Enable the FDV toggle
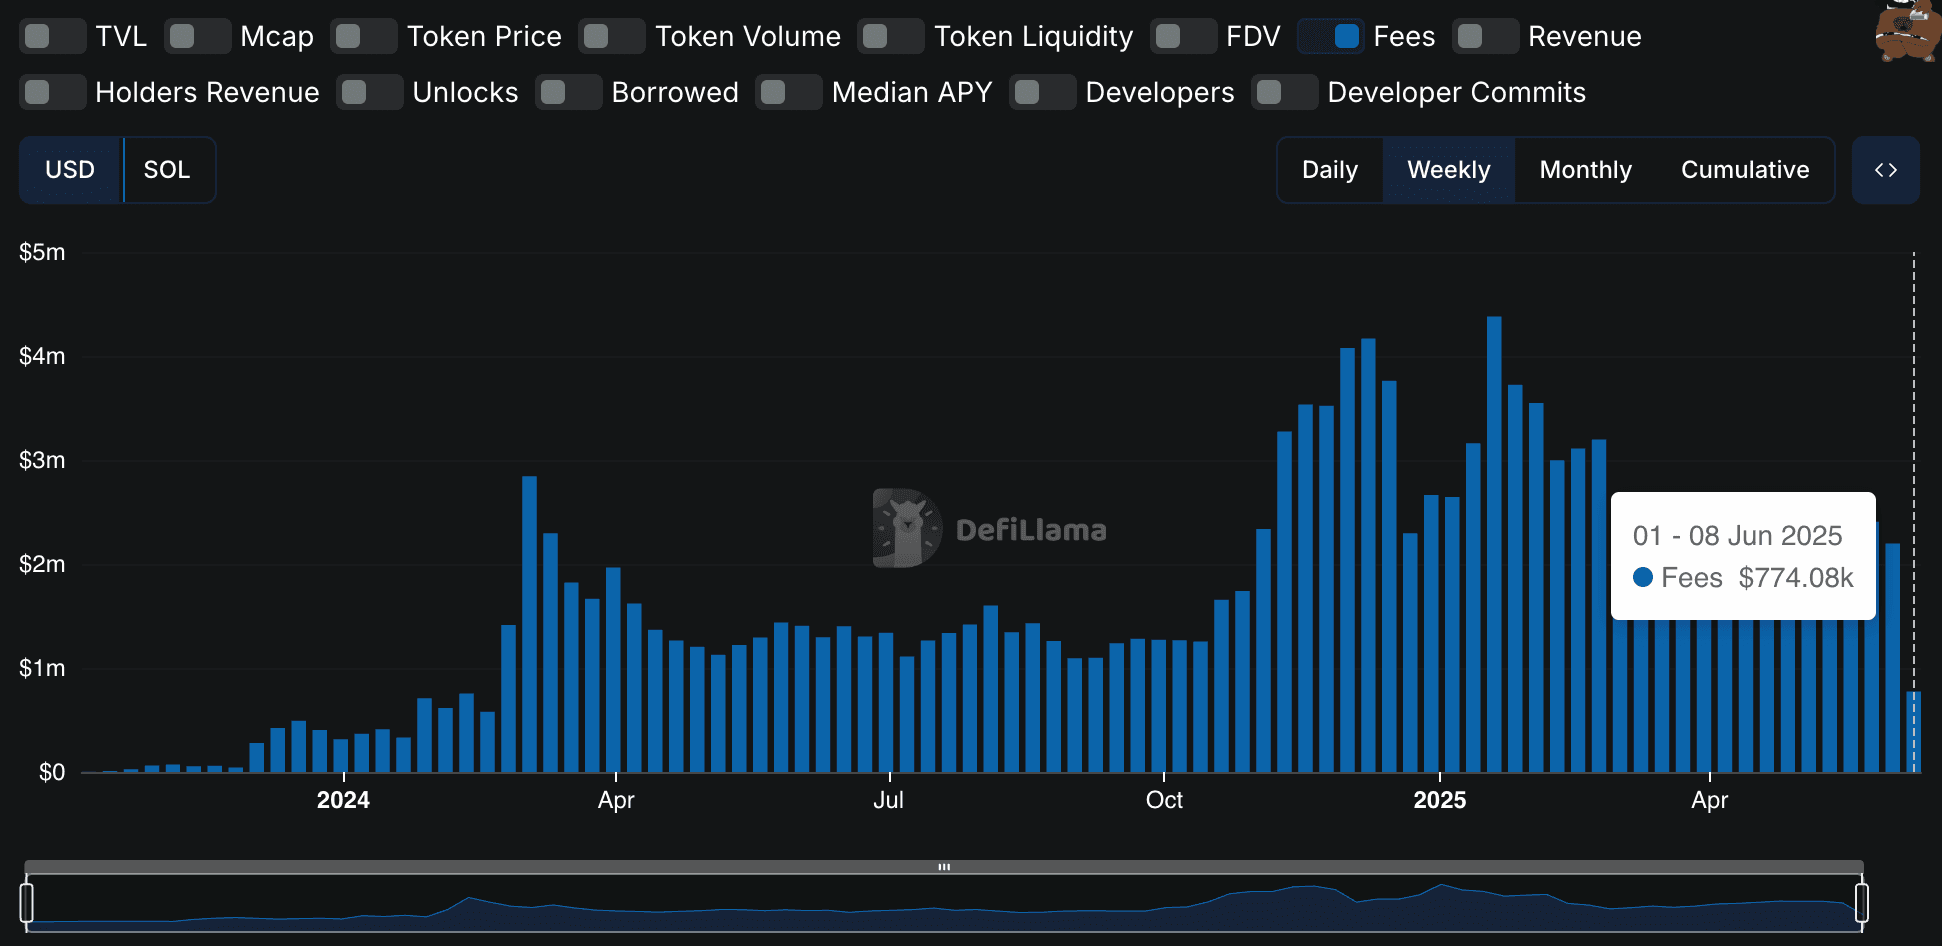1942x946 pixels. click(1183, 35)
